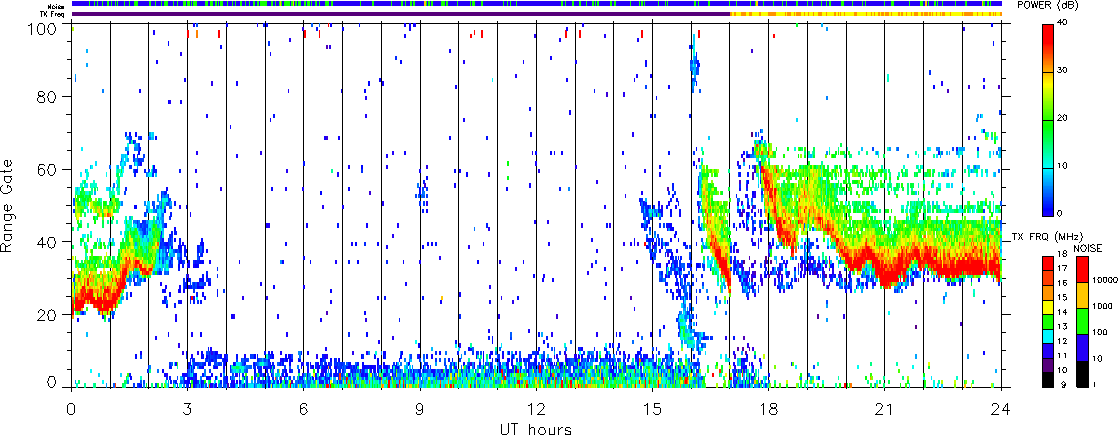Click the 12 tick on UT axis

click(536, 409)
